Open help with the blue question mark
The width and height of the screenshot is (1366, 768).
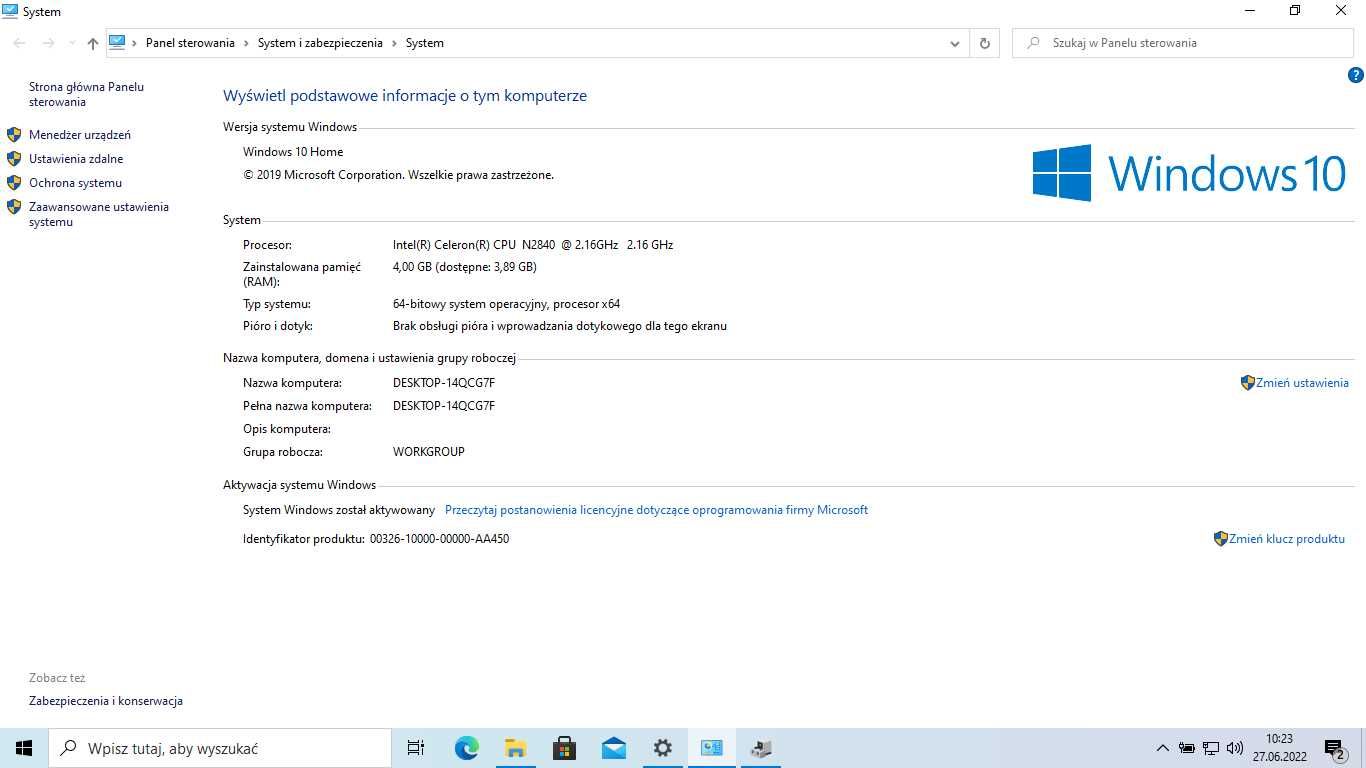coord(1356,75)
